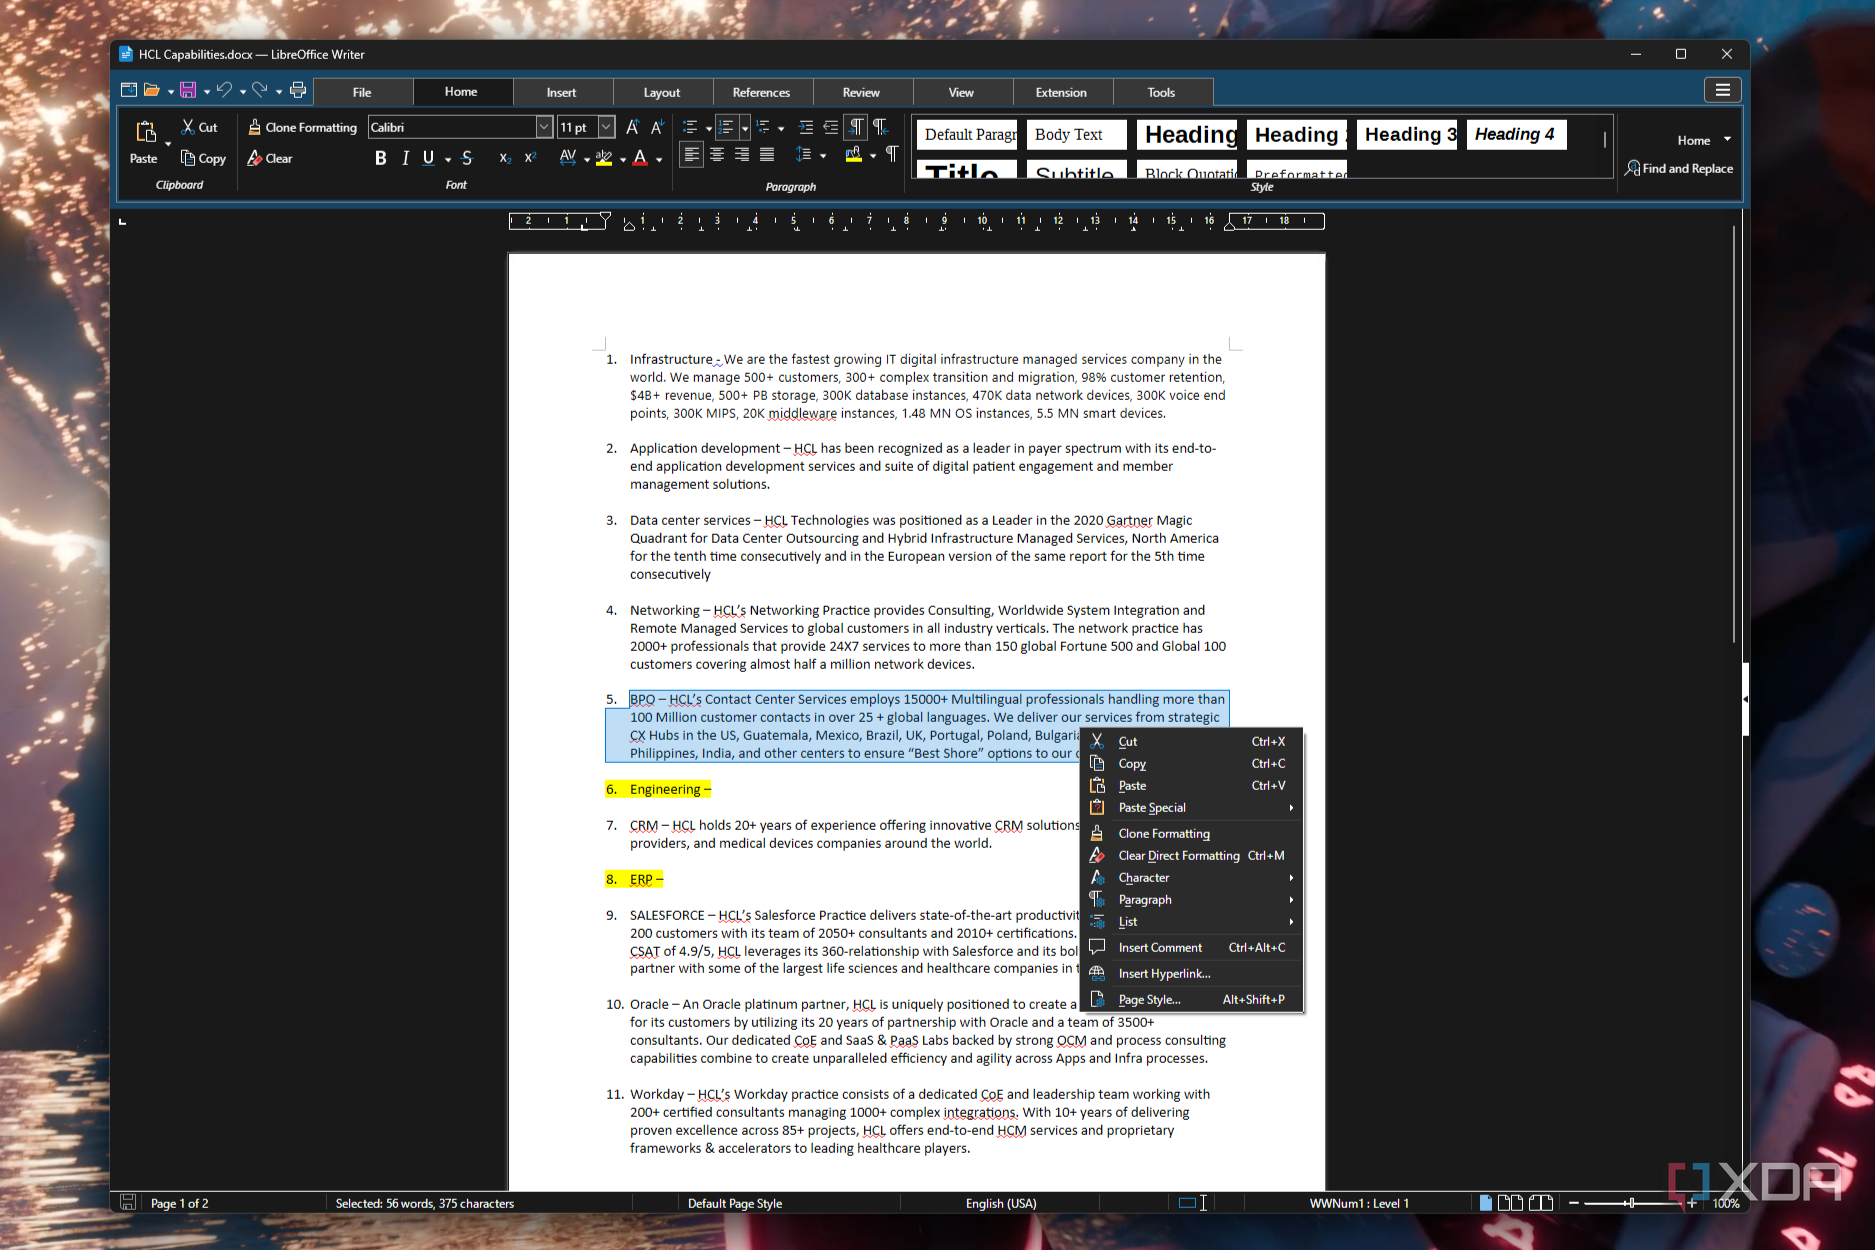Adjust the zoom slider in the status bar

coord(1631,1203)
